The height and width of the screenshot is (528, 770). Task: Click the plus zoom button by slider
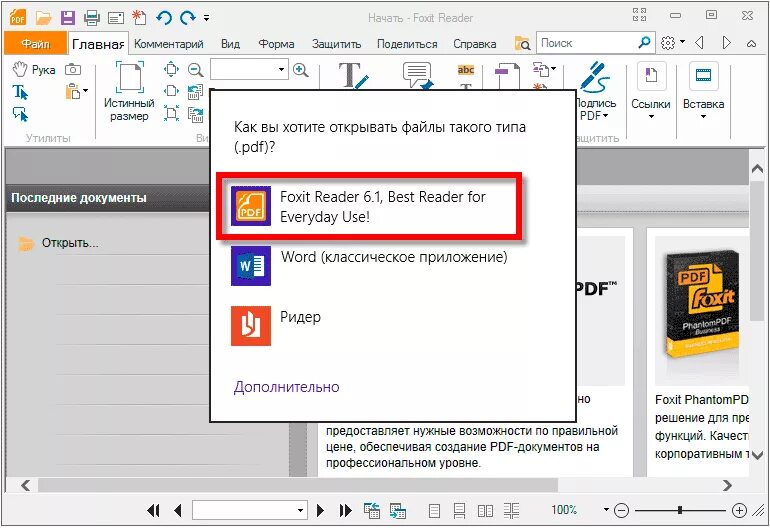tap(739, 511)
